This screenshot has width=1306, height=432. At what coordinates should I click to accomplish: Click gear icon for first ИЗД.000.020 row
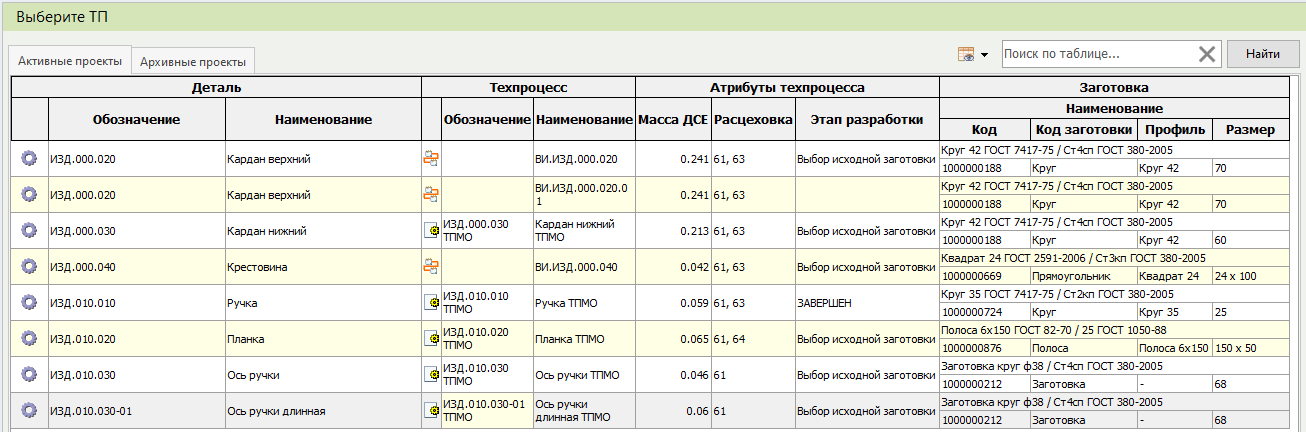pyautogui.click(x=29, y=158)
